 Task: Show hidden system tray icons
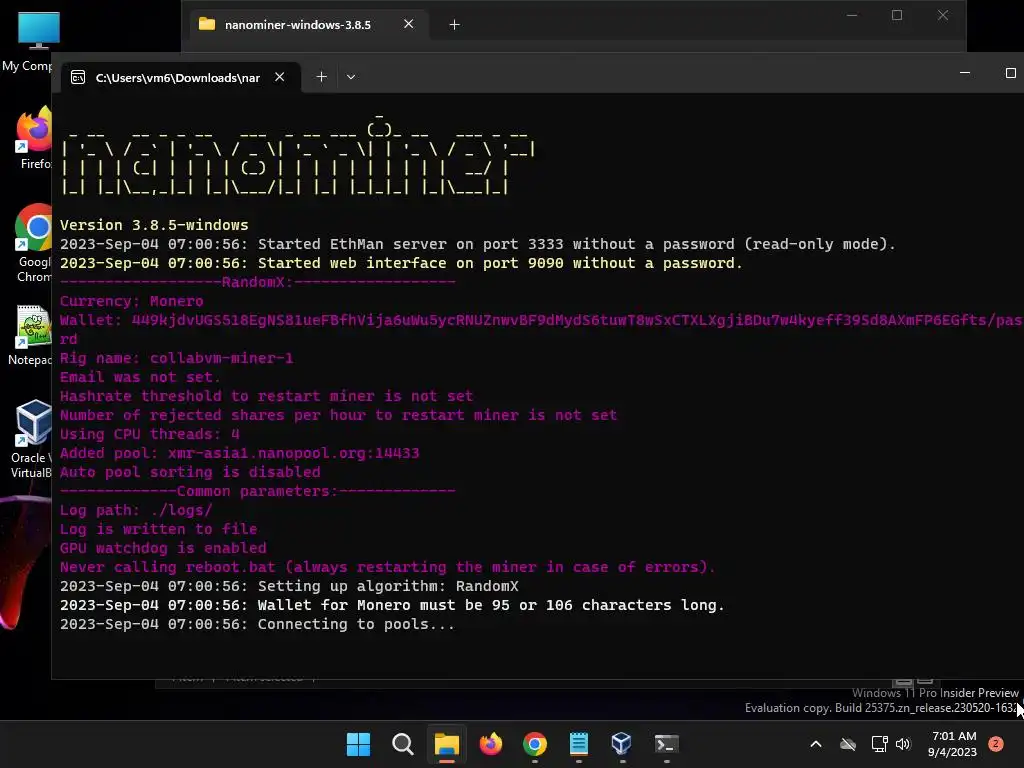click(816, 744)
